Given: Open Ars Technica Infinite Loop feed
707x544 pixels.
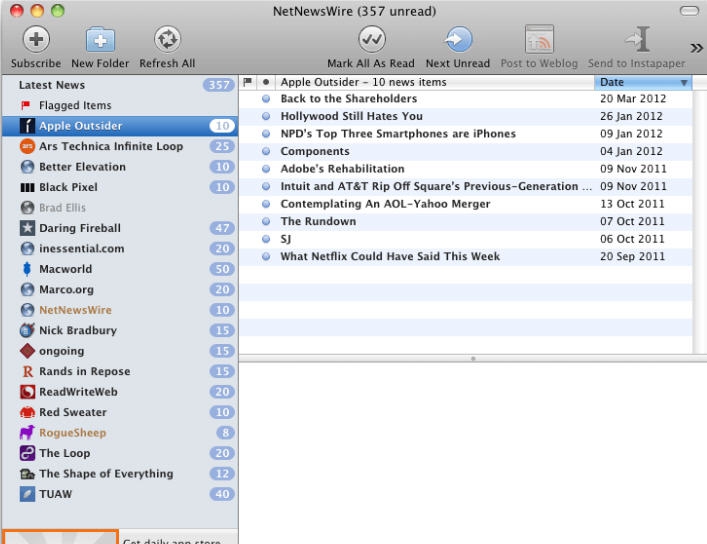Looking at the screenshot, I should 120,146.
